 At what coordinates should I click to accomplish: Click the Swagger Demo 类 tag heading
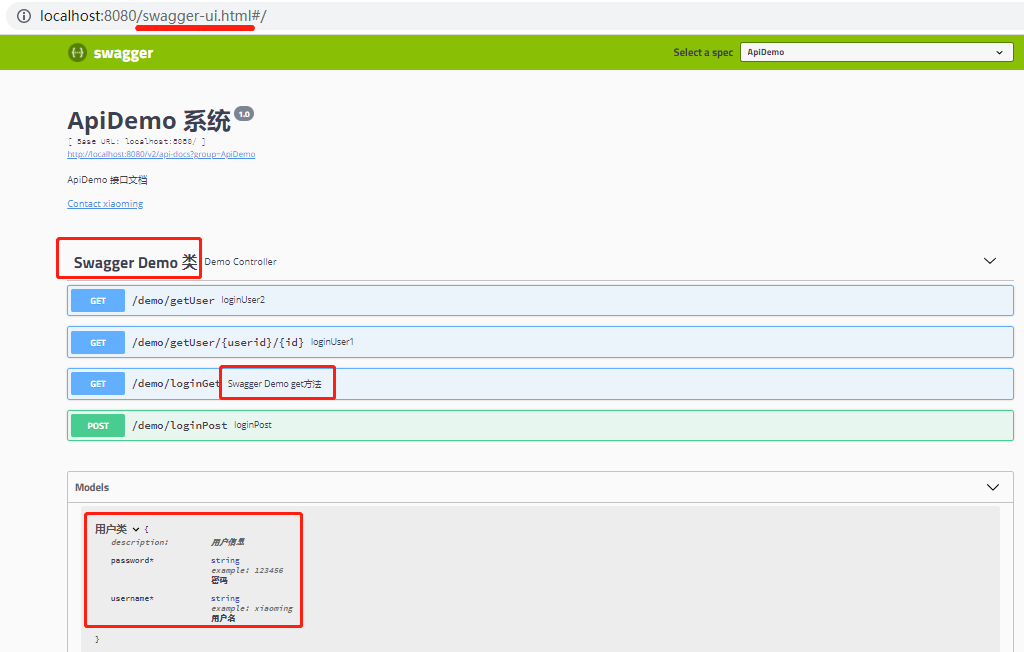point(135,262)
